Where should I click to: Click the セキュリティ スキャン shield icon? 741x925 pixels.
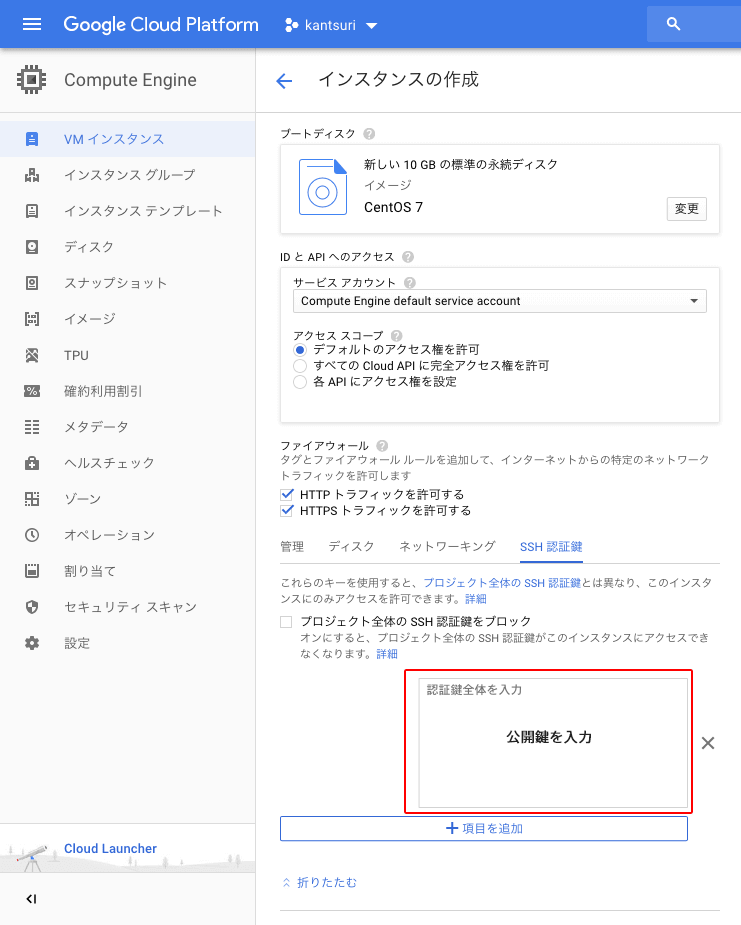tap(32, 607)
